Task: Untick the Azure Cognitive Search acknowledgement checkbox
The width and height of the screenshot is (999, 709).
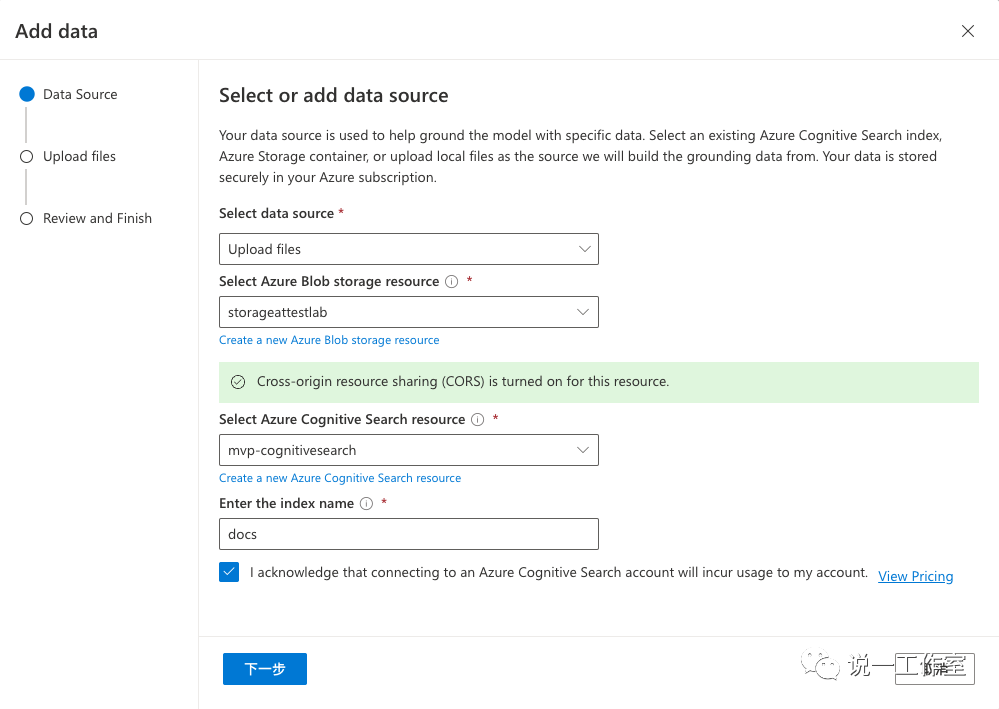Action: tap(229, 573)
